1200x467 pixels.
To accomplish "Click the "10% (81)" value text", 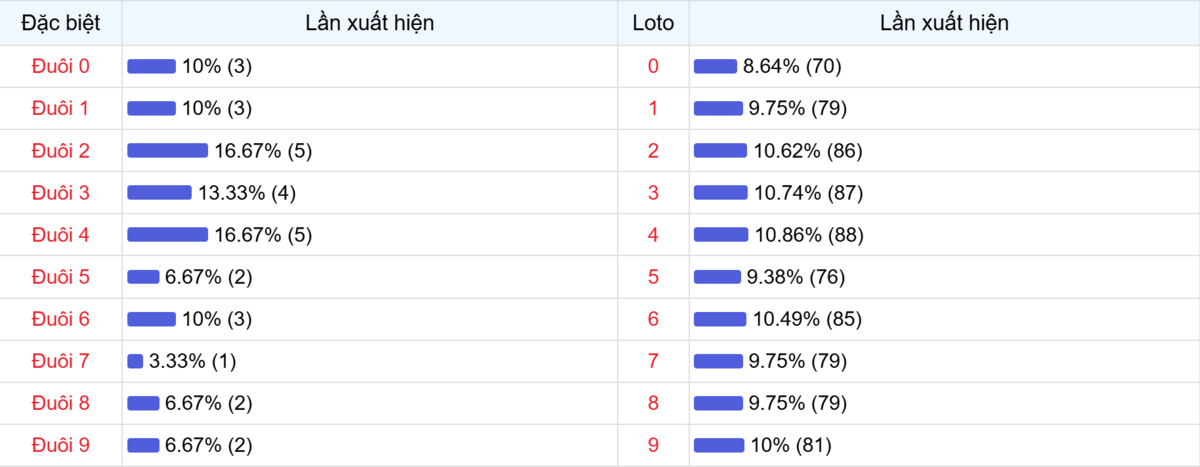I will (790, 445).
